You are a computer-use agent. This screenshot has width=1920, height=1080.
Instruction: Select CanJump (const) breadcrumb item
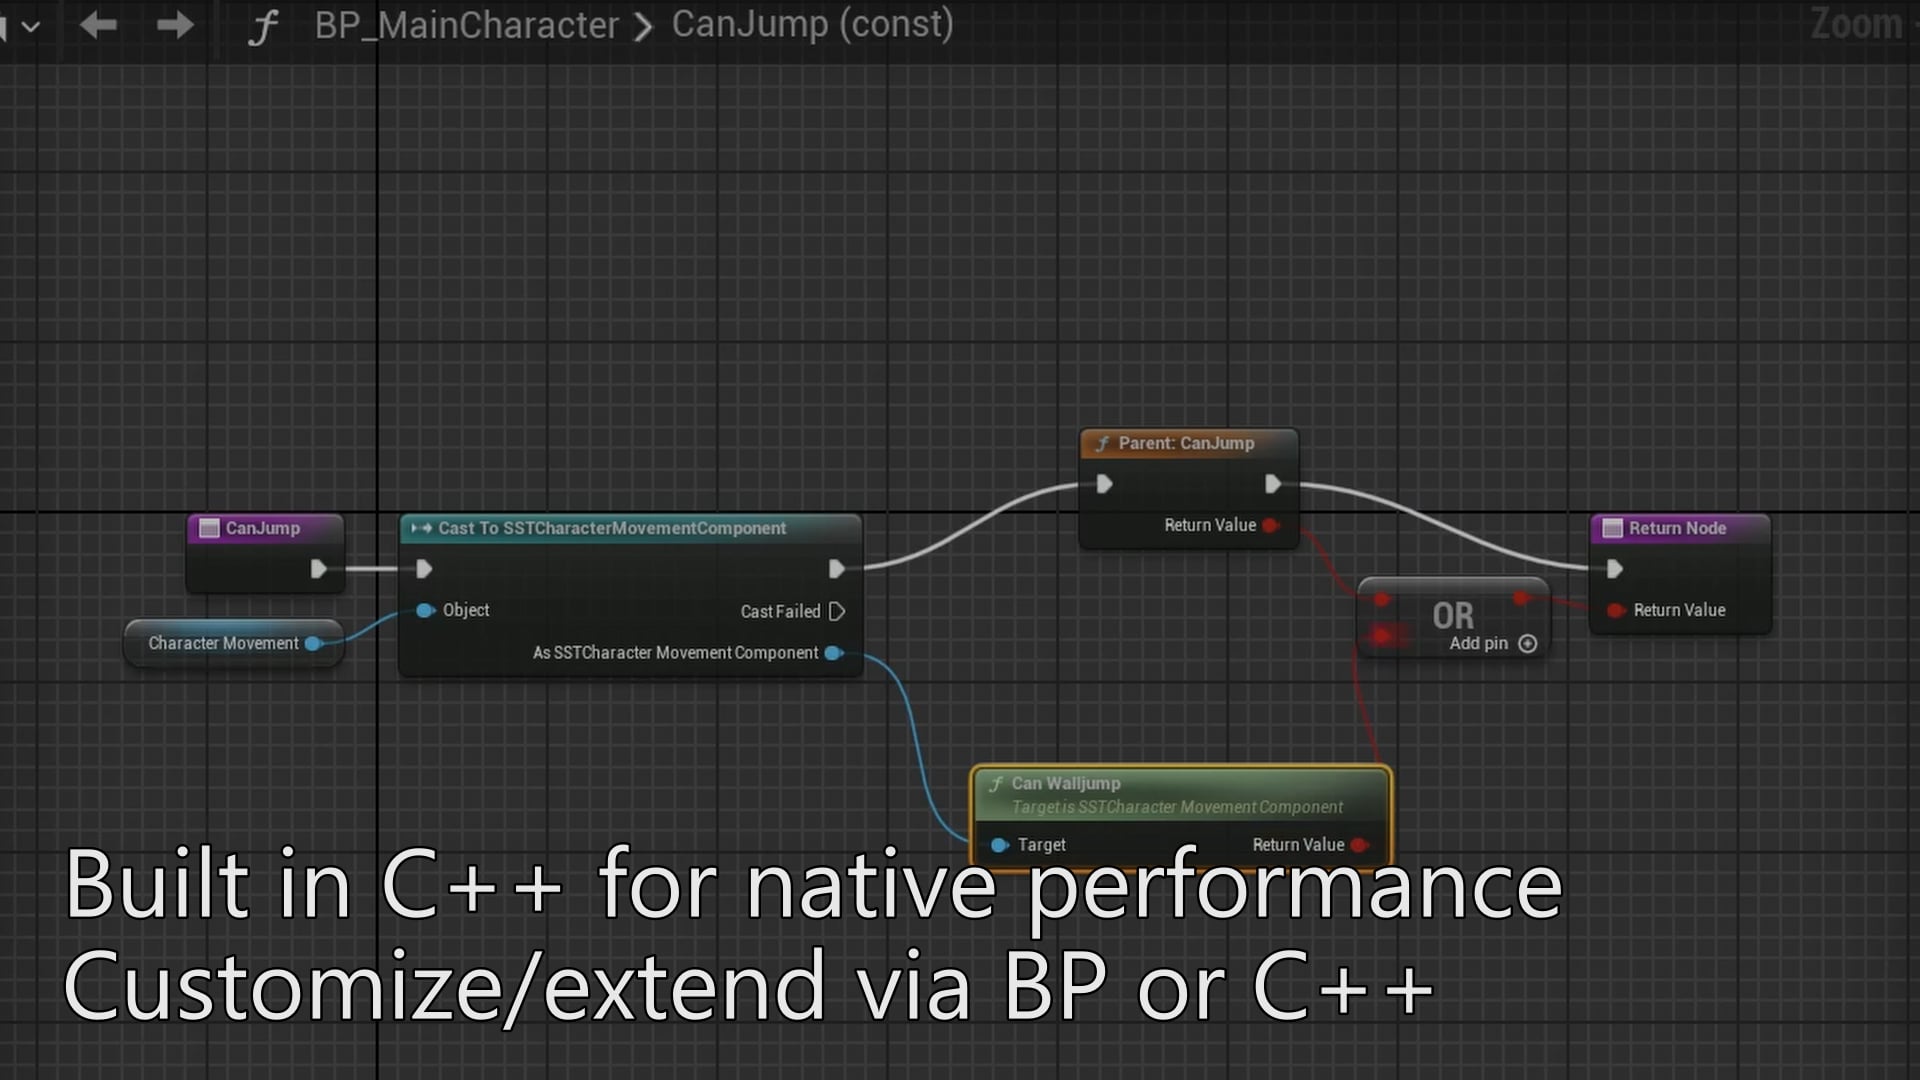point(812,24)
